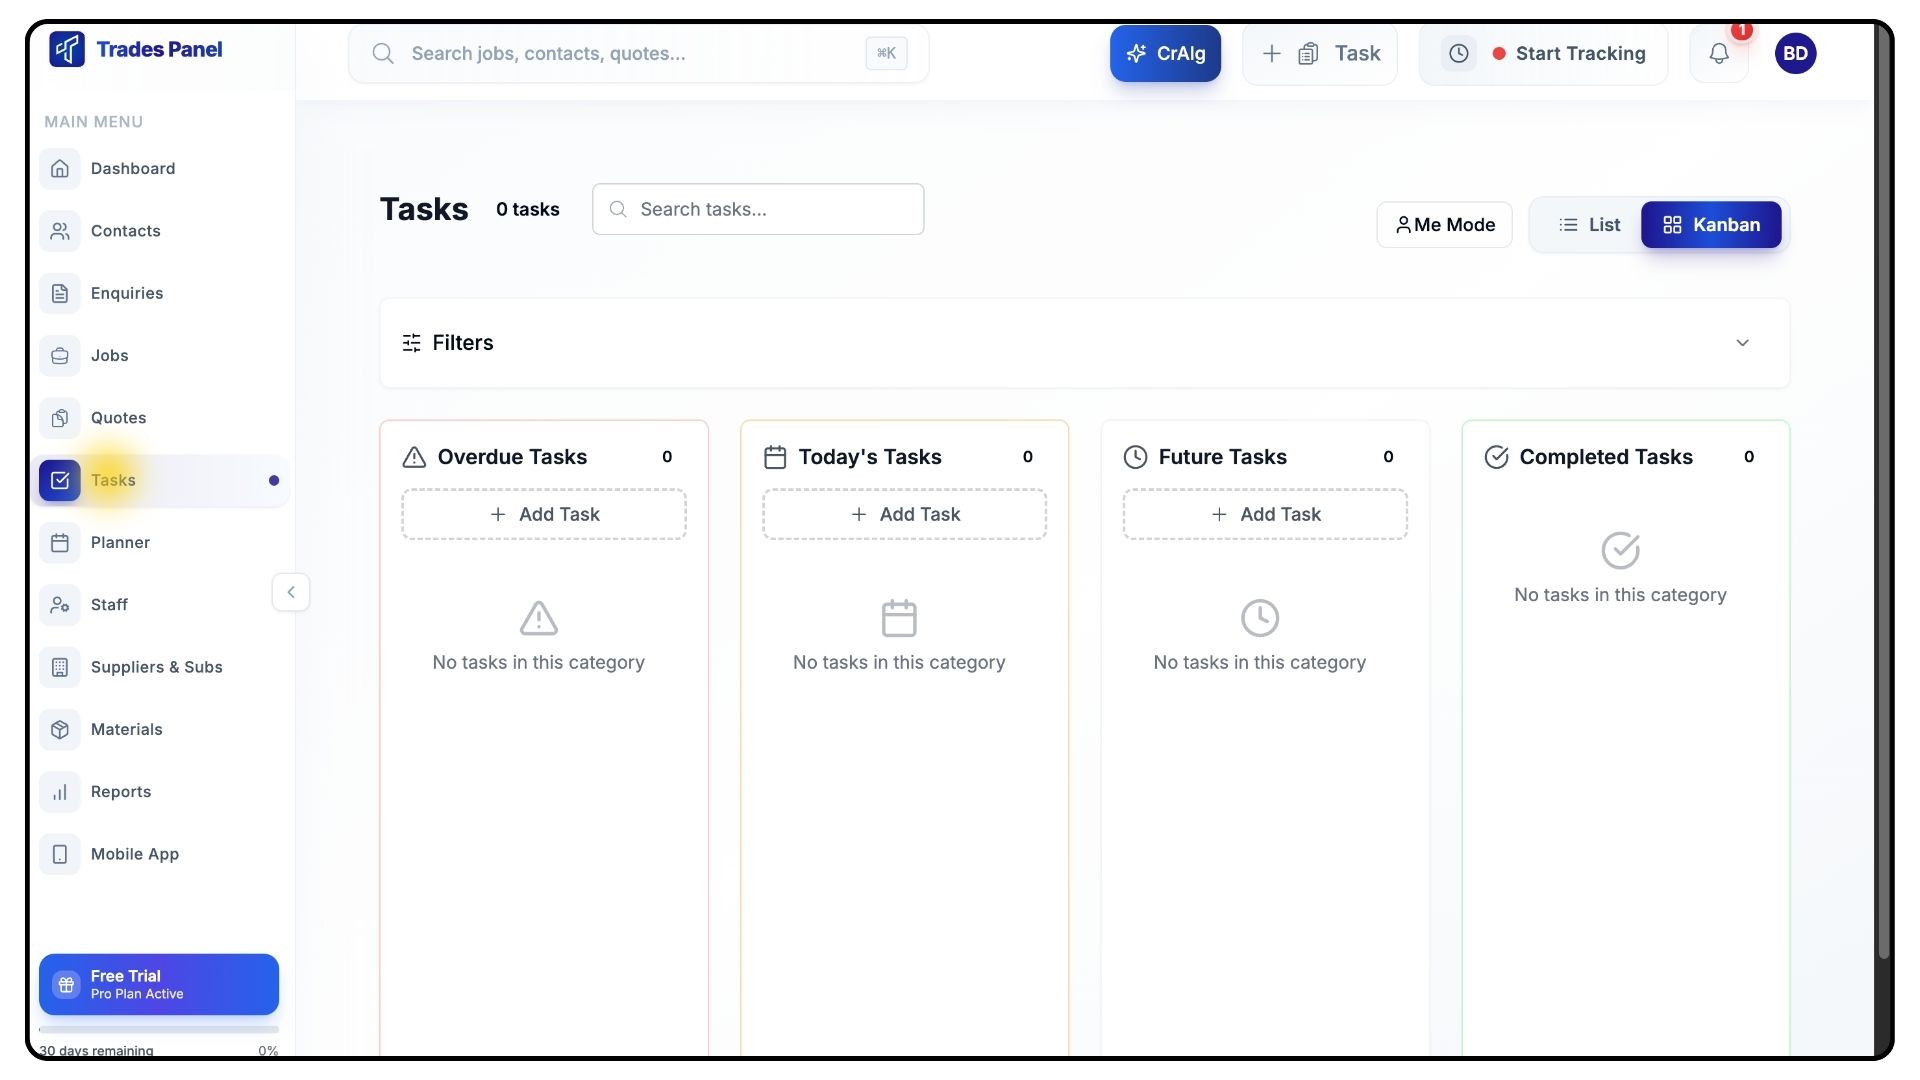This screenshot has height=1080, width=1920.
Task: Click the time tracking clock icon
Action: [1459, 54]
